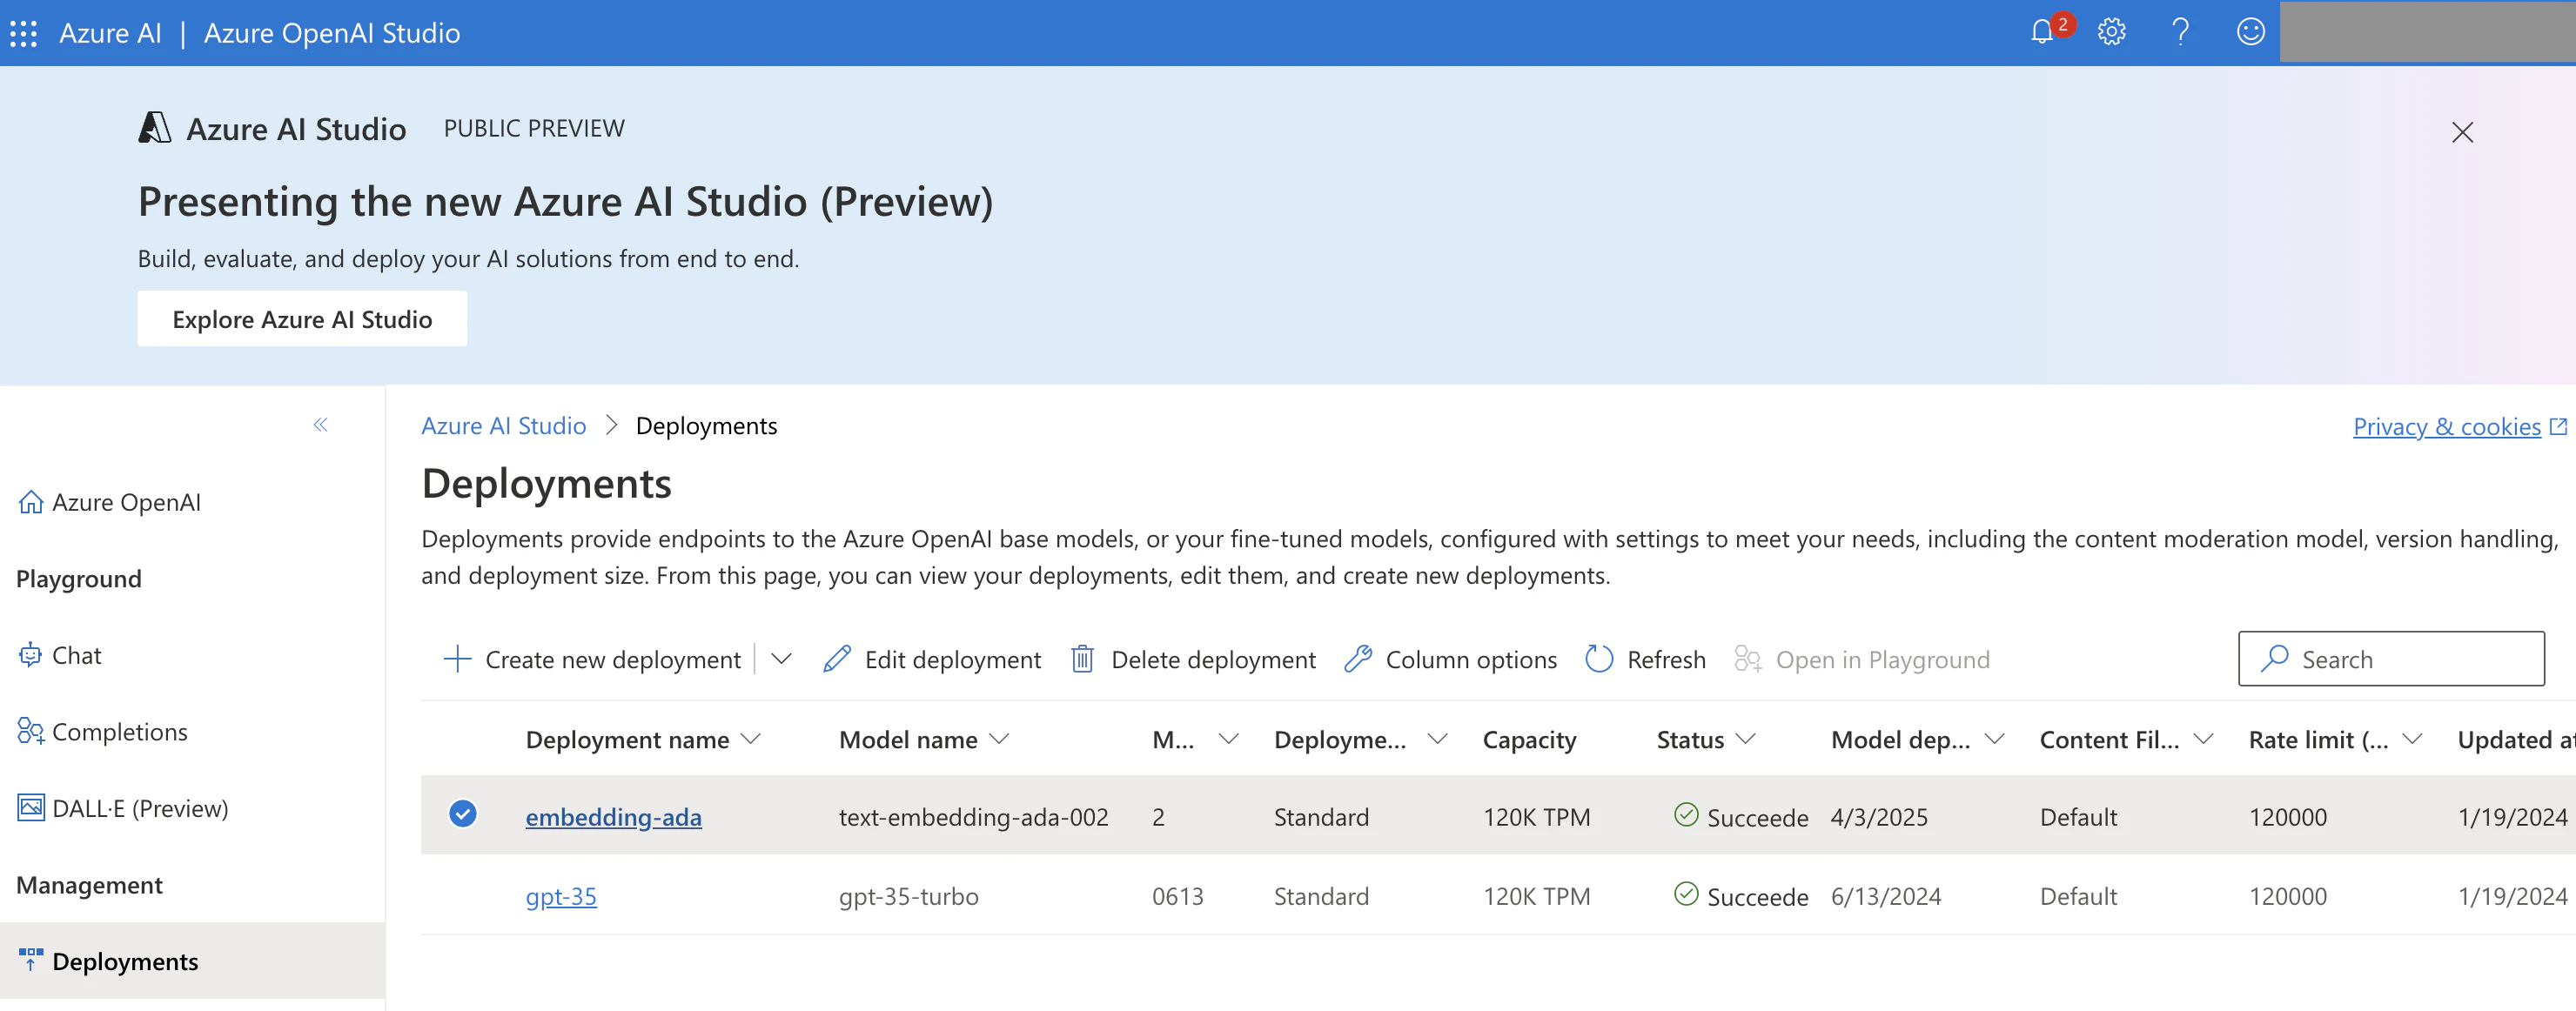Click the Deployments sidebar icon
This screenshot has height=1011, width=2576.
tap(31, 960)
